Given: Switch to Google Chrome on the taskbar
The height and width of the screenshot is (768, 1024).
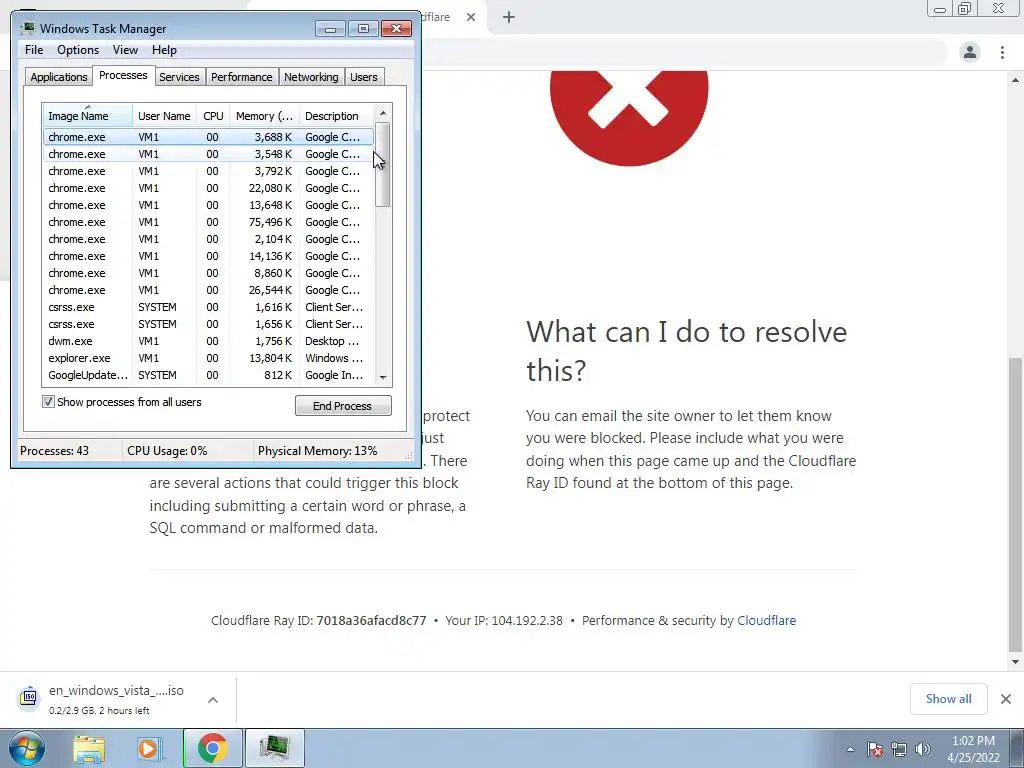Looking at the screenshot, I should (213, 749).
